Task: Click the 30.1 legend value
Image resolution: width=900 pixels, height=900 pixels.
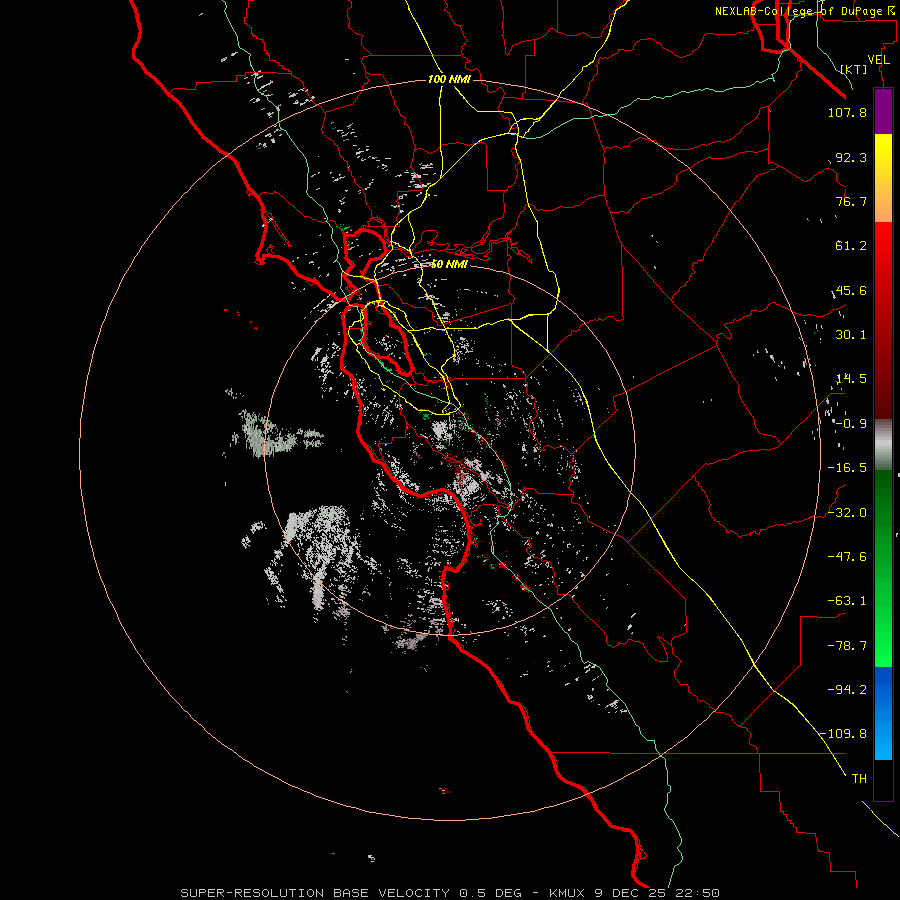Action: (851, 335)
